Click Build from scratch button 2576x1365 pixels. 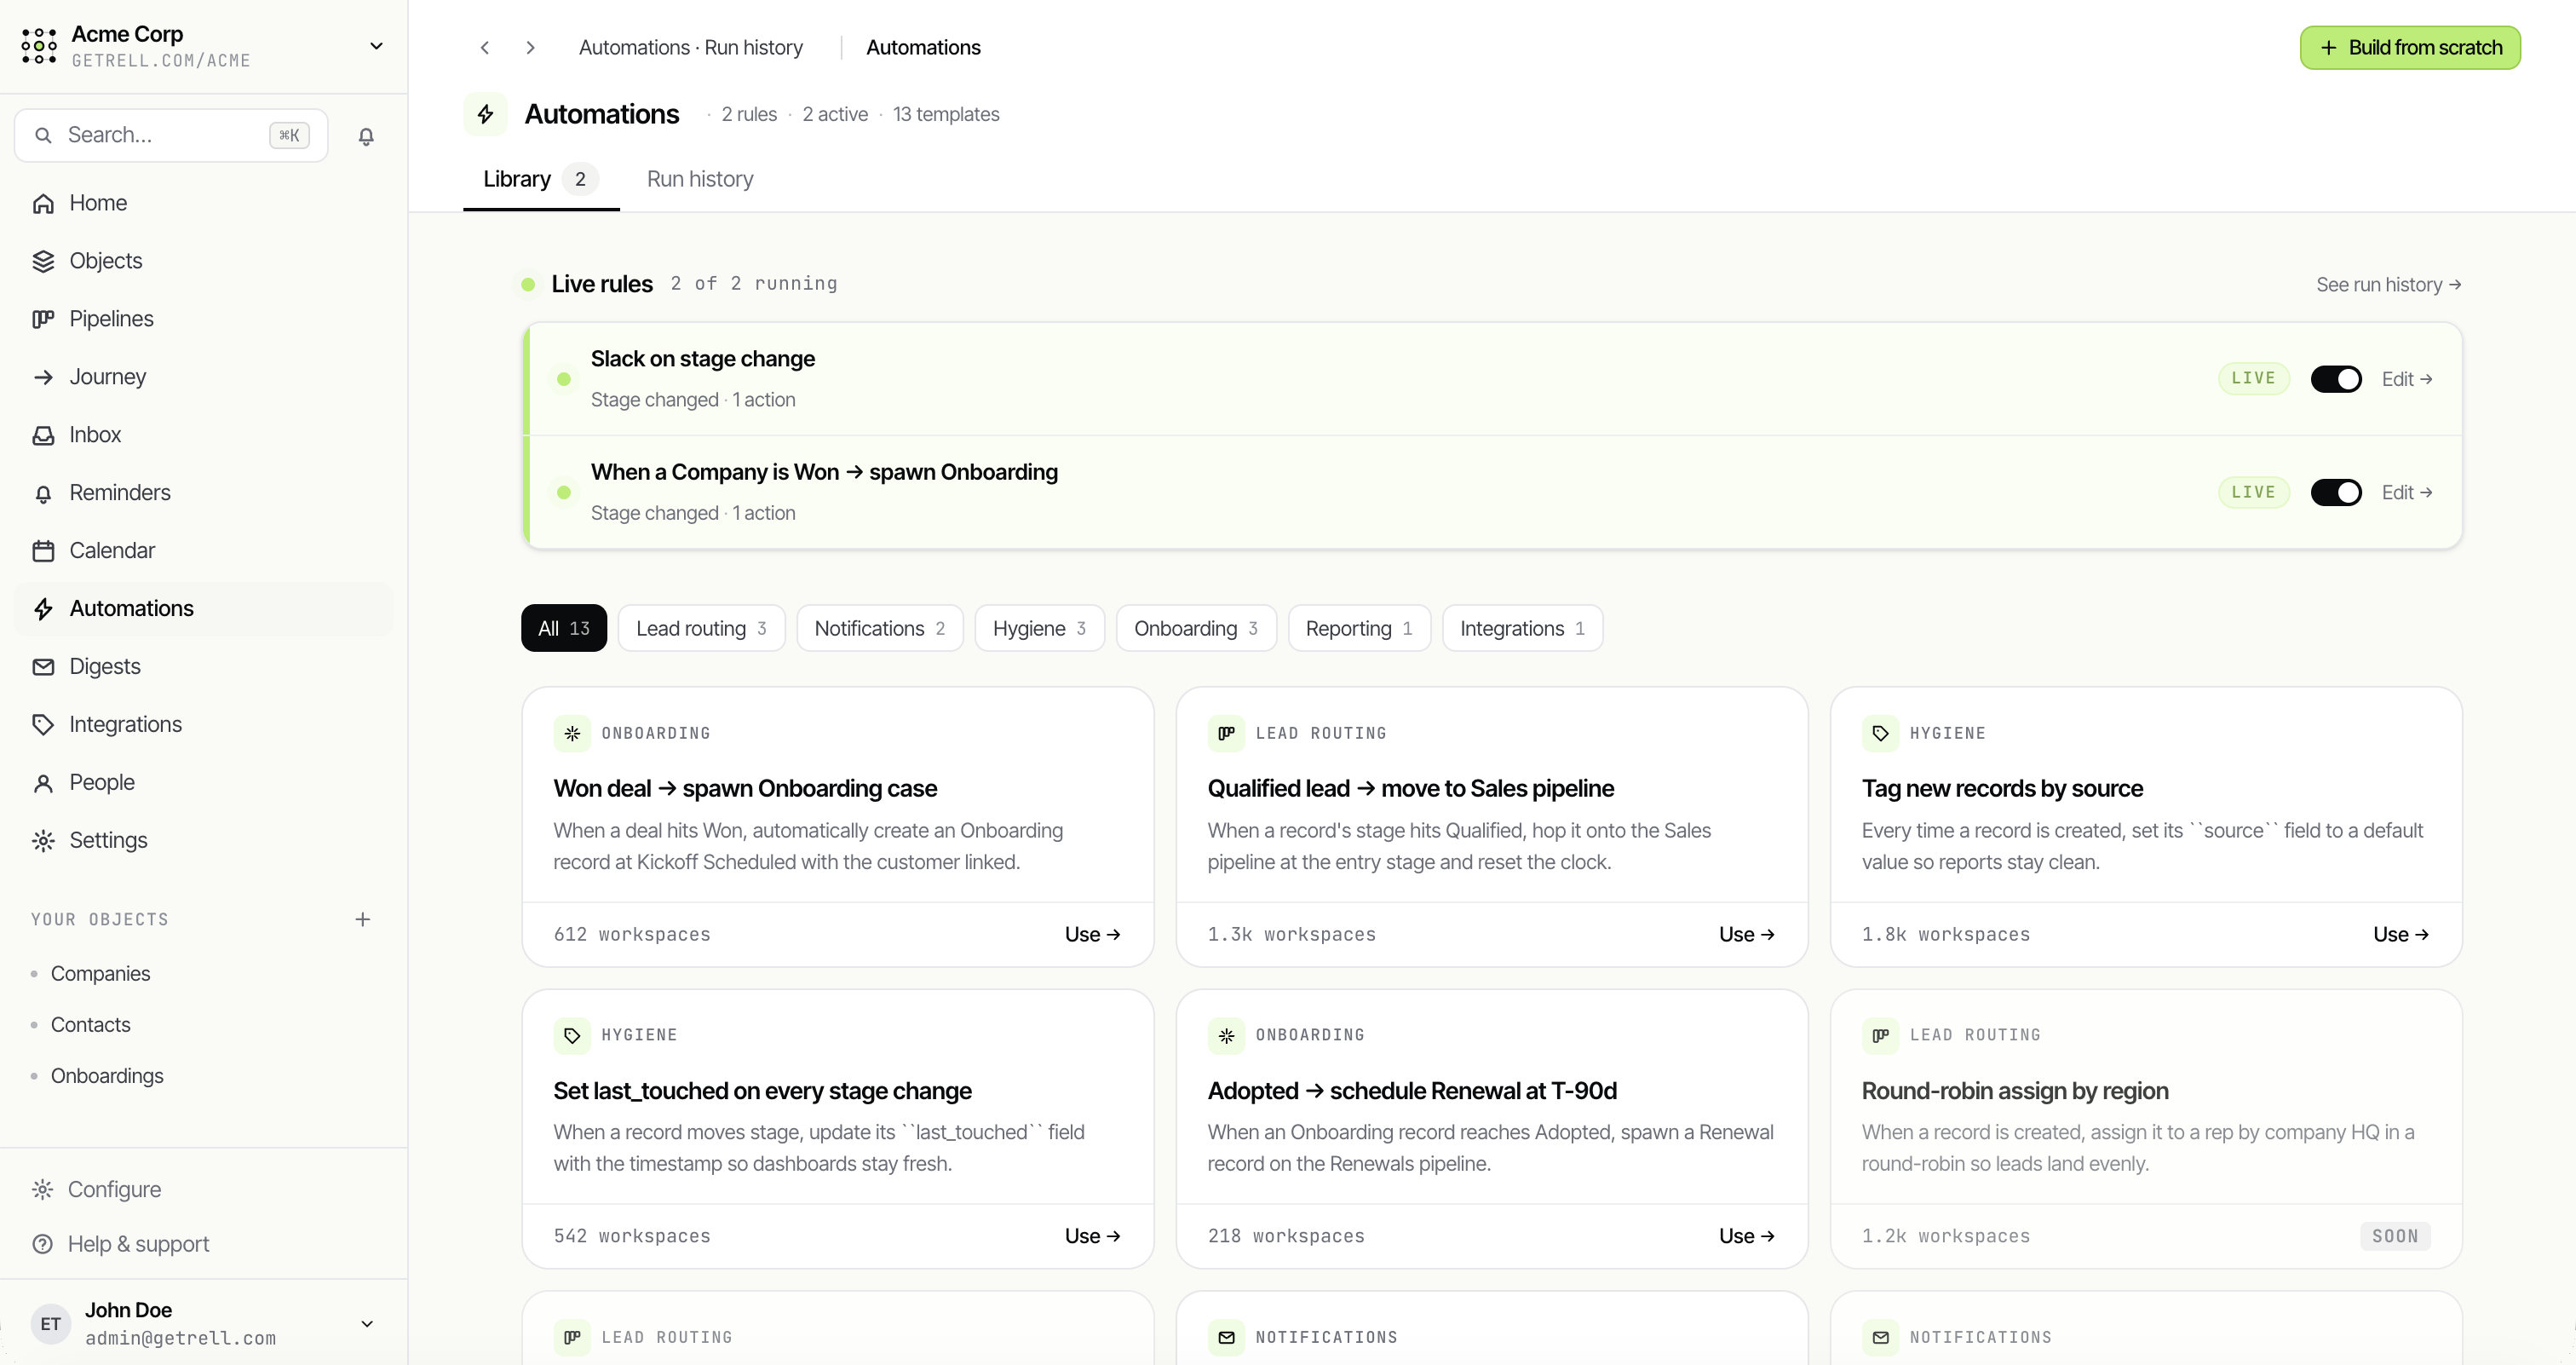point(2410,48)
